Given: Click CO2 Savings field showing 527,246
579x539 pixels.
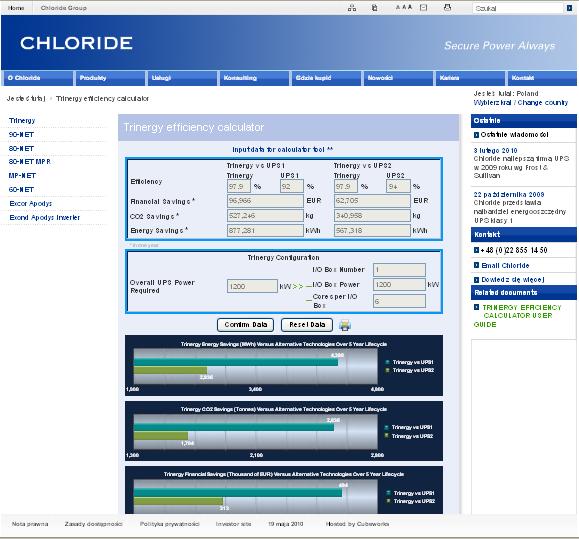Looking at the screenshot, I should point(265,216).
